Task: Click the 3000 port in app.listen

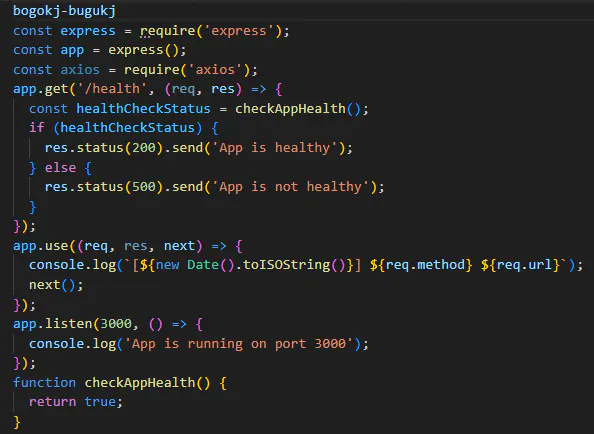Action: 116,324
